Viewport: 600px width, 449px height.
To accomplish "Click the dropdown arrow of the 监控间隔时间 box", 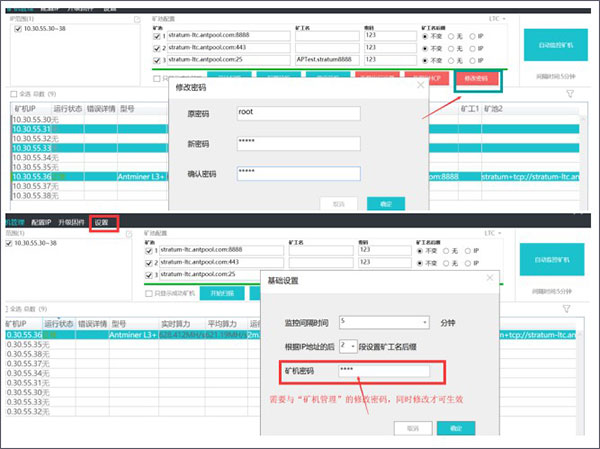I will click(x=424, y=322).
